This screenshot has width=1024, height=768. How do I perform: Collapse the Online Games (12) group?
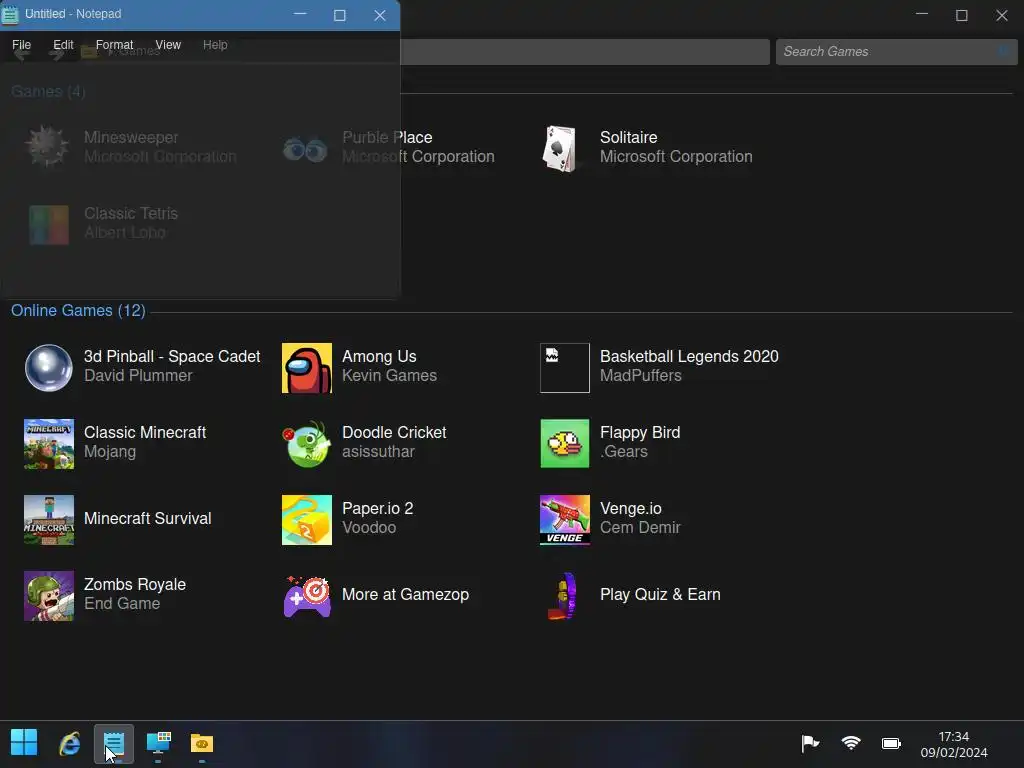[x=78, y=310]
